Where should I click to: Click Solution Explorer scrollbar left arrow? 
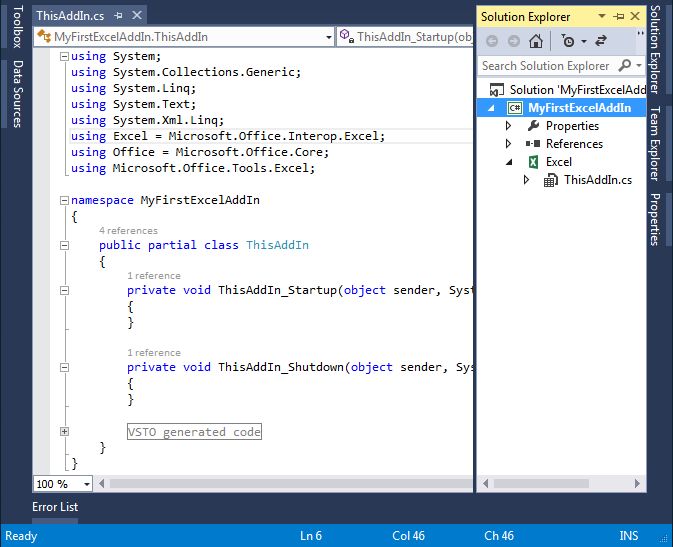pos(485,483)
